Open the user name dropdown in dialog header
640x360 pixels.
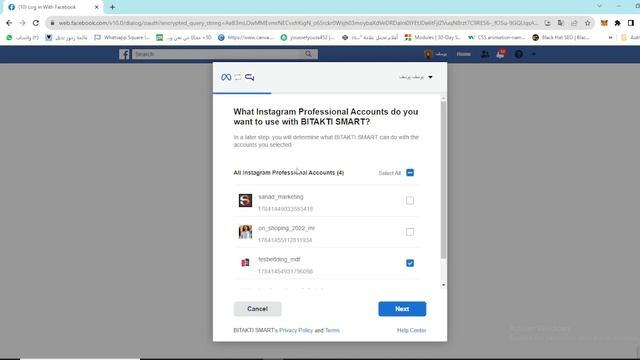click(x=416, y=77)
